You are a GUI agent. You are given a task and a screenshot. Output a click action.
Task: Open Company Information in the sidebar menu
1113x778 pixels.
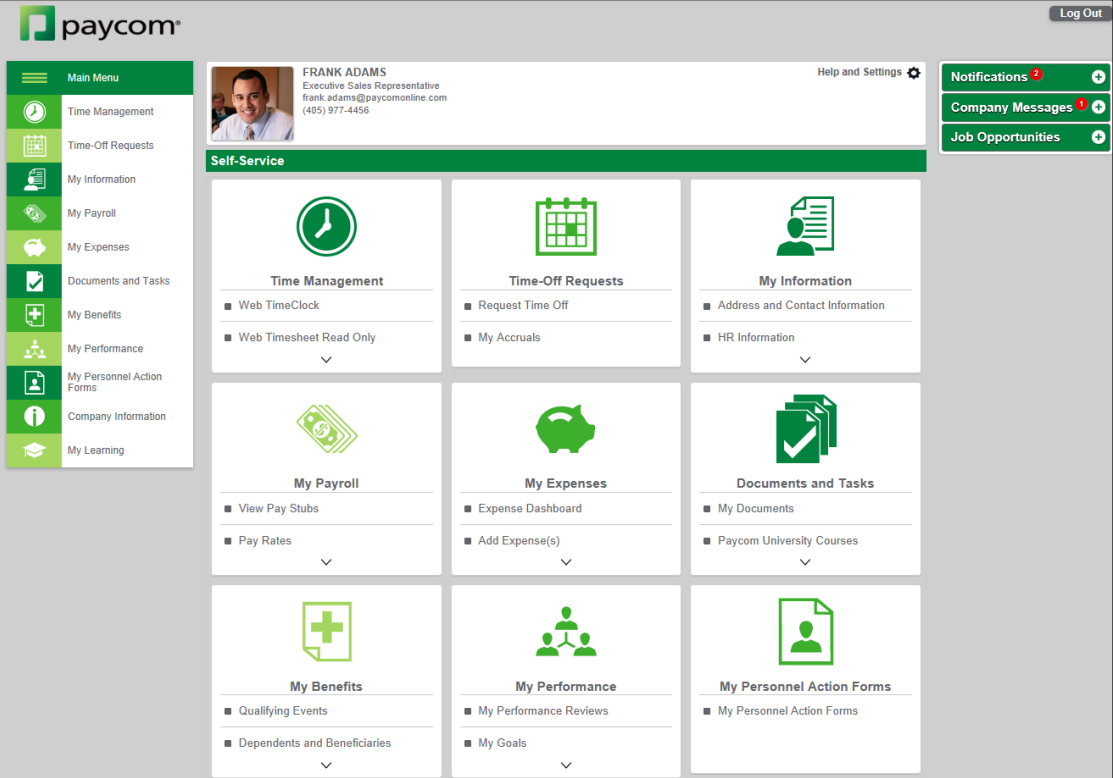pos(116,417)
